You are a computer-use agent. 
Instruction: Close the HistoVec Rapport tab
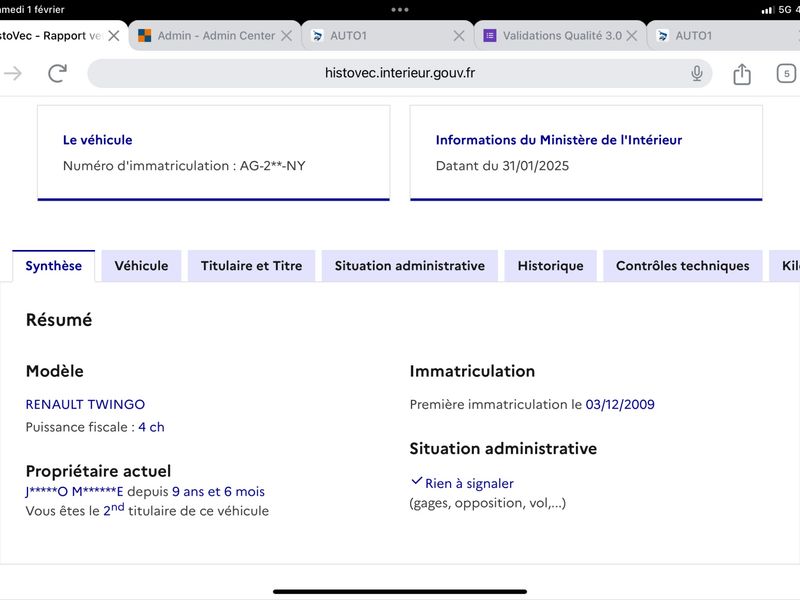pos(114,36)
